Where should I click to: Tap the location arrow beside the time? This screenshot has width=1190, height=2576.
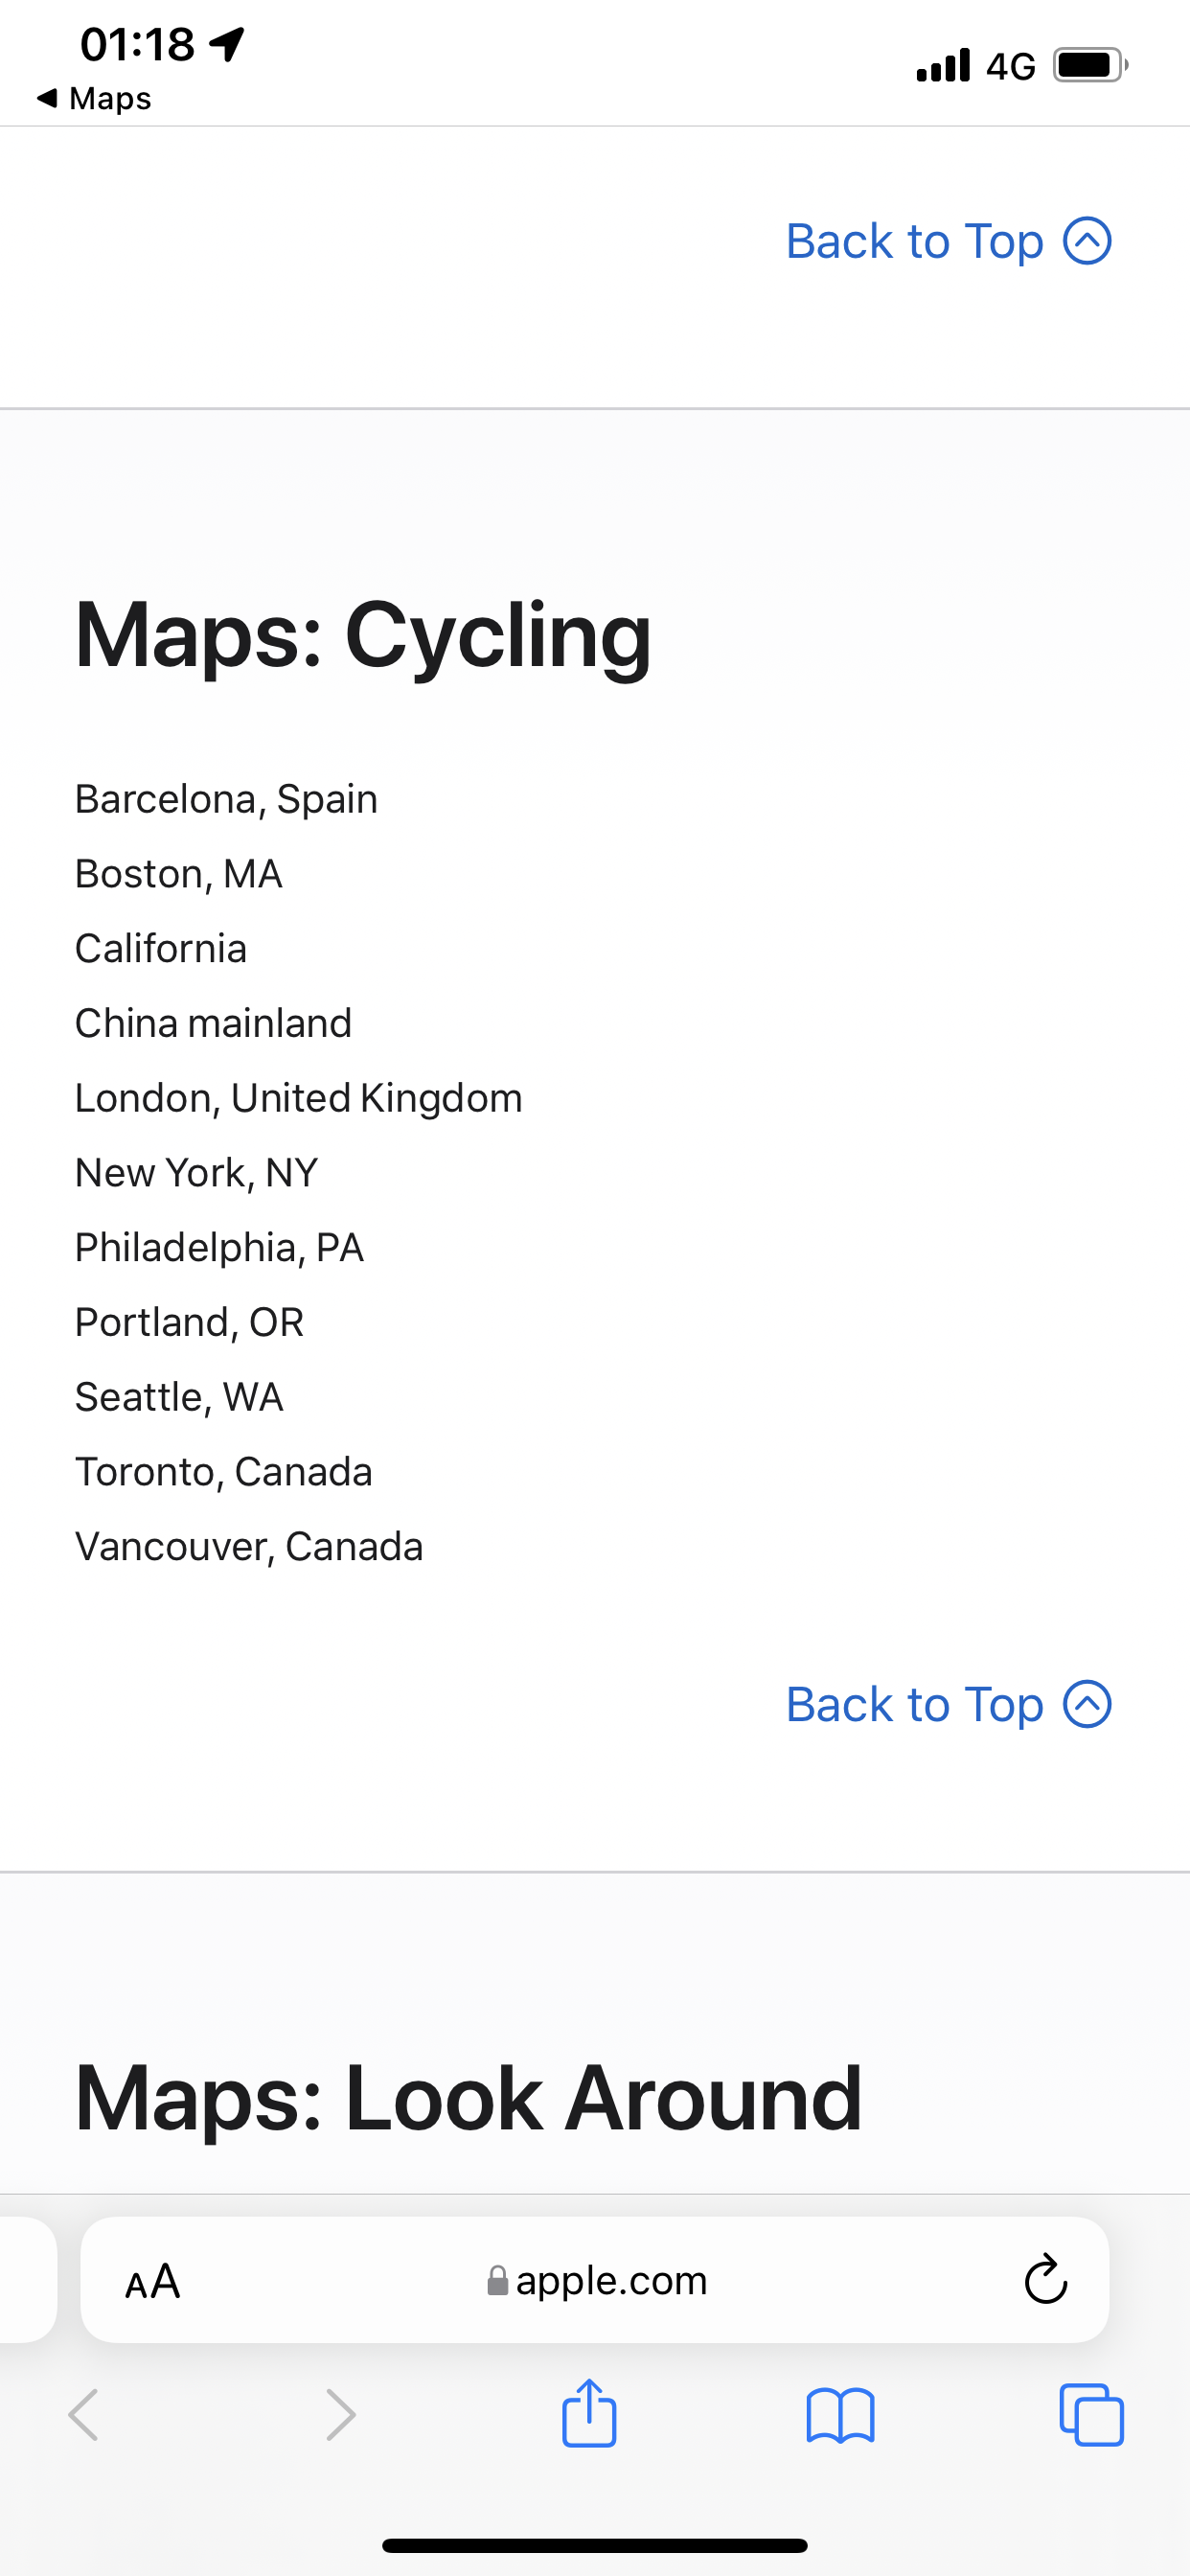coord(227,43)
